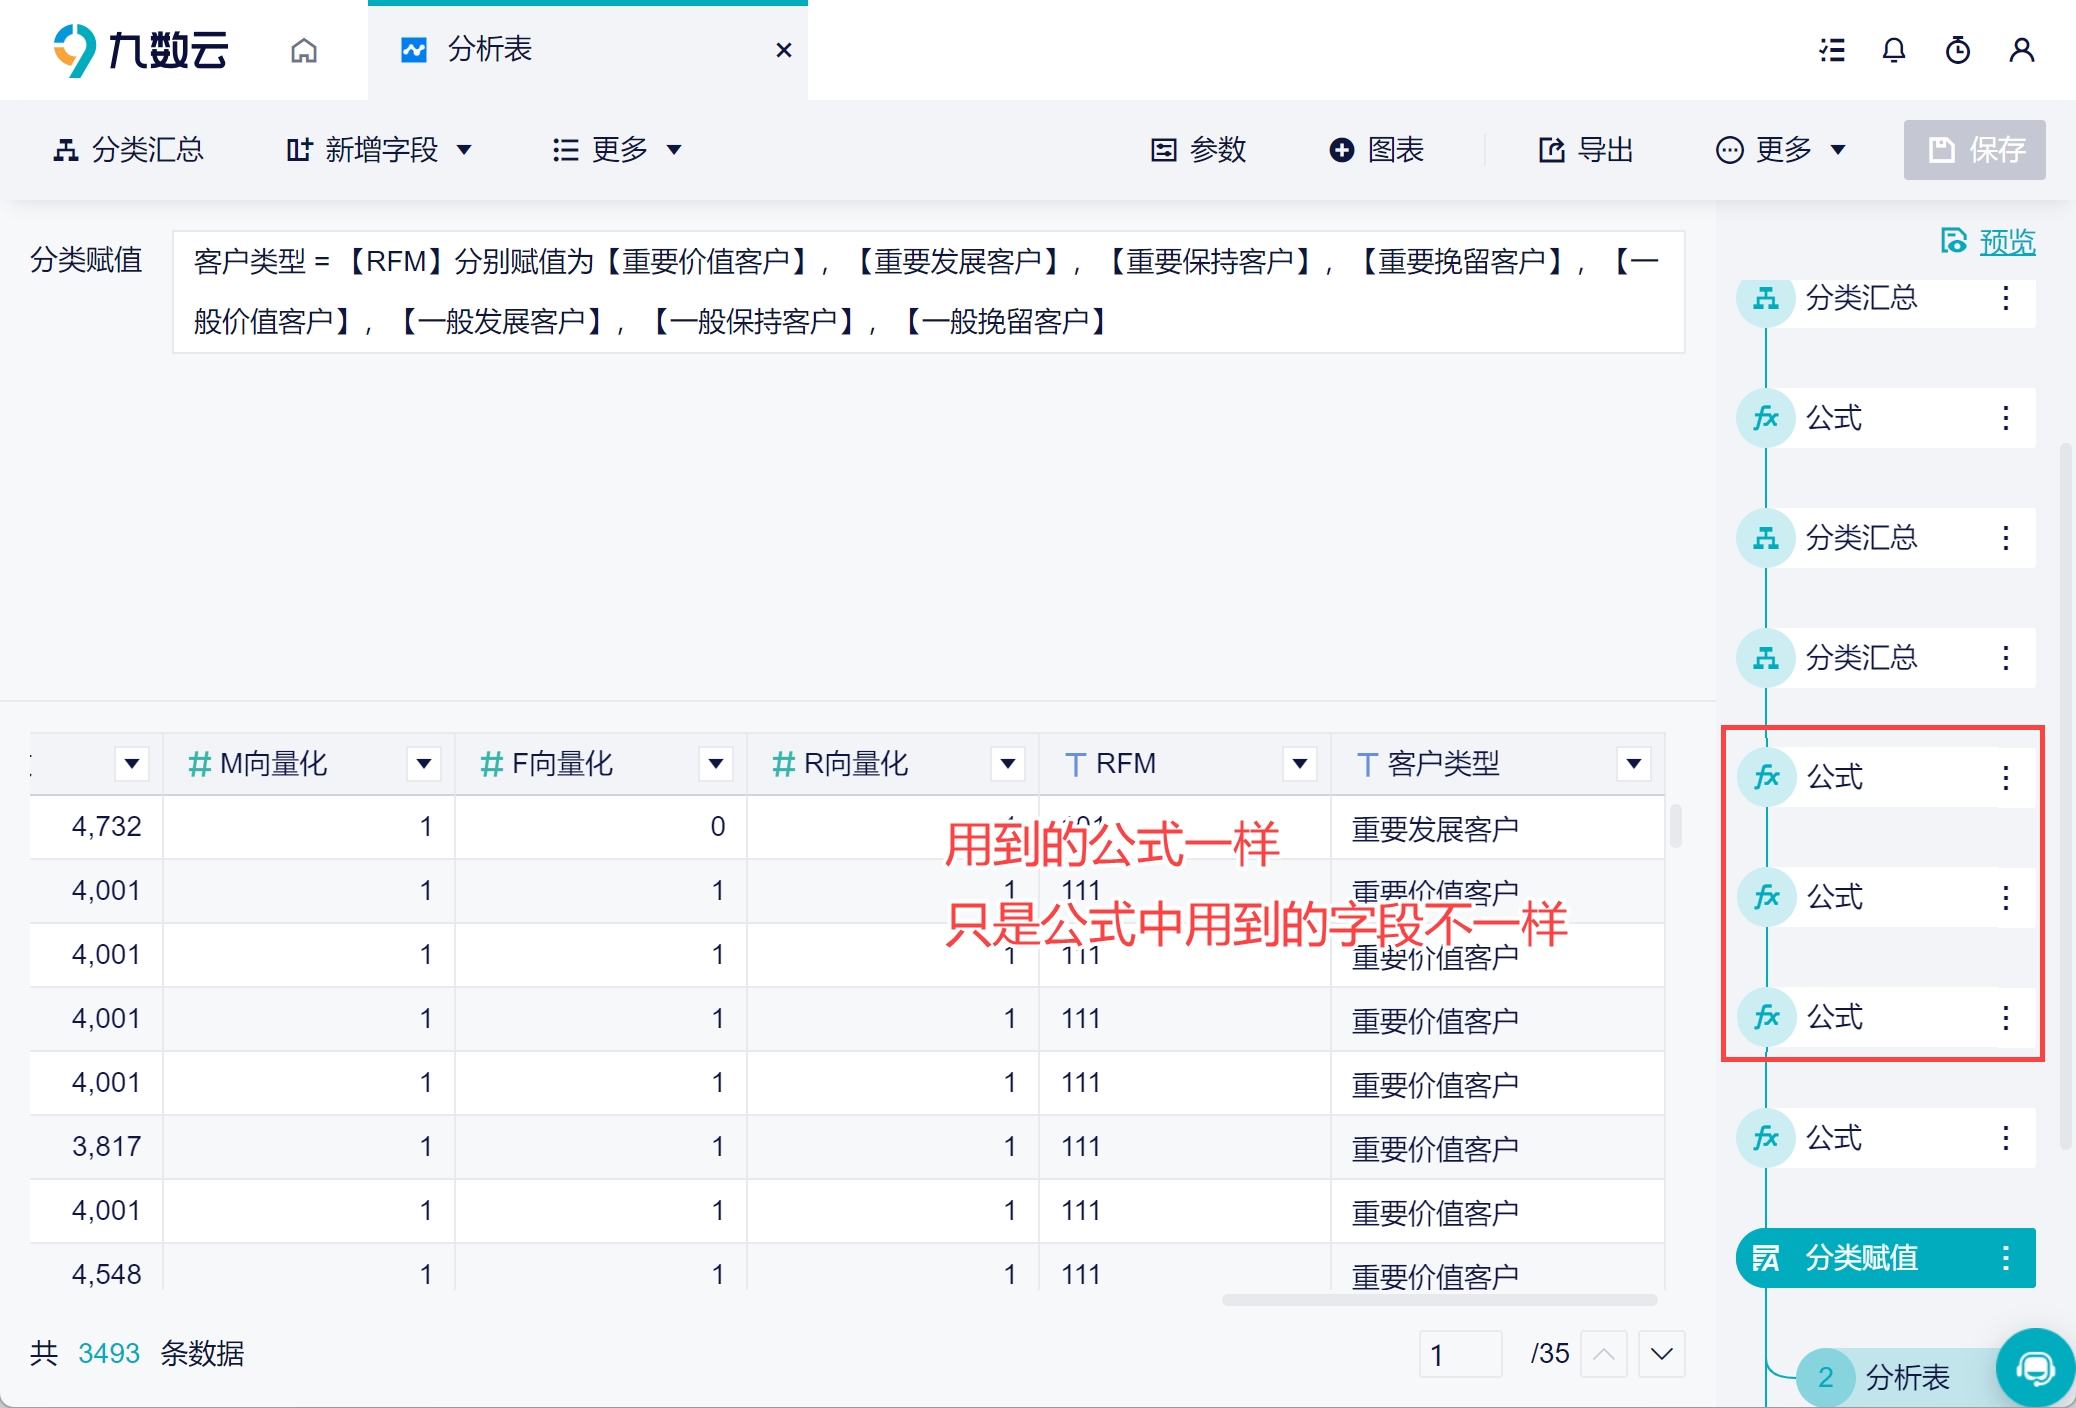The width and height of the screenshot is (2076, 1408).
Task: Click the page number input field
Action: [x=1460, y=1354]
